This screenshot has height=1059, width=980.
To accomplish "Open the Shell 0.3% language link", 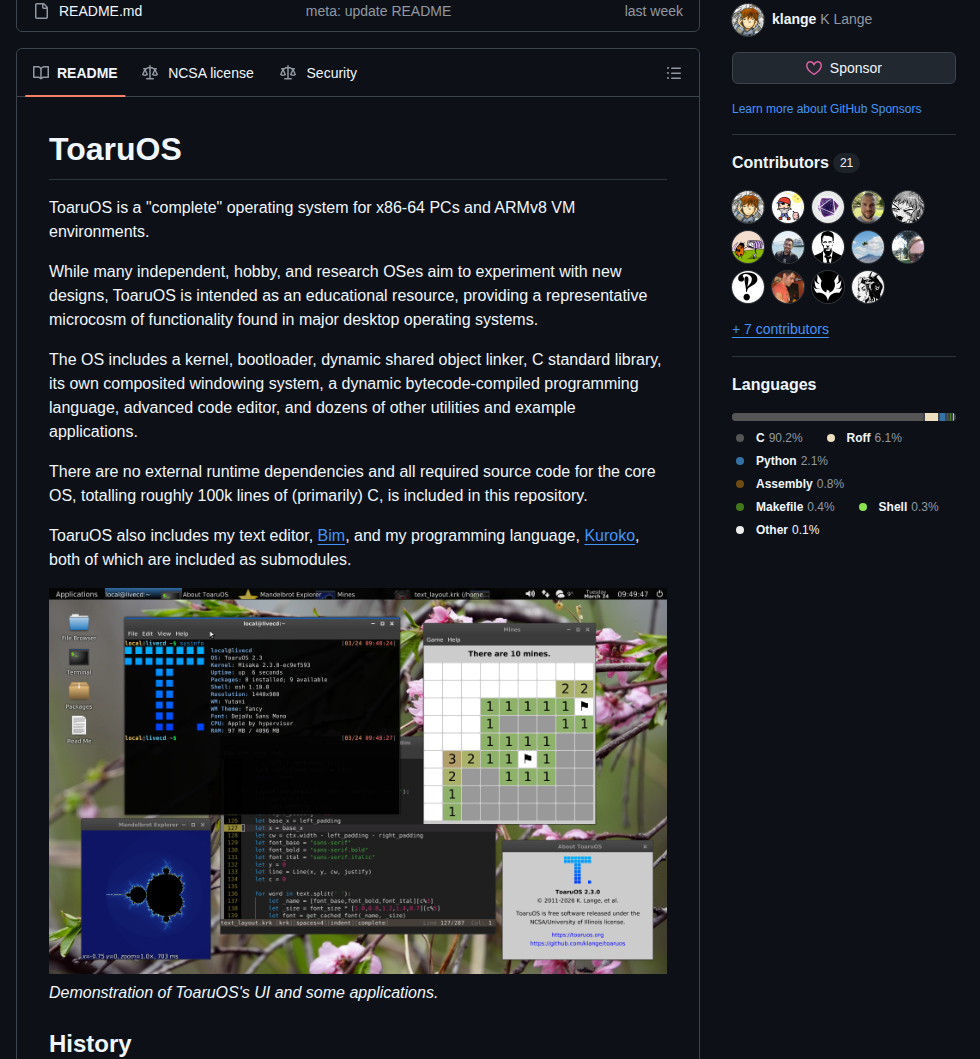I will click(899, 507).
